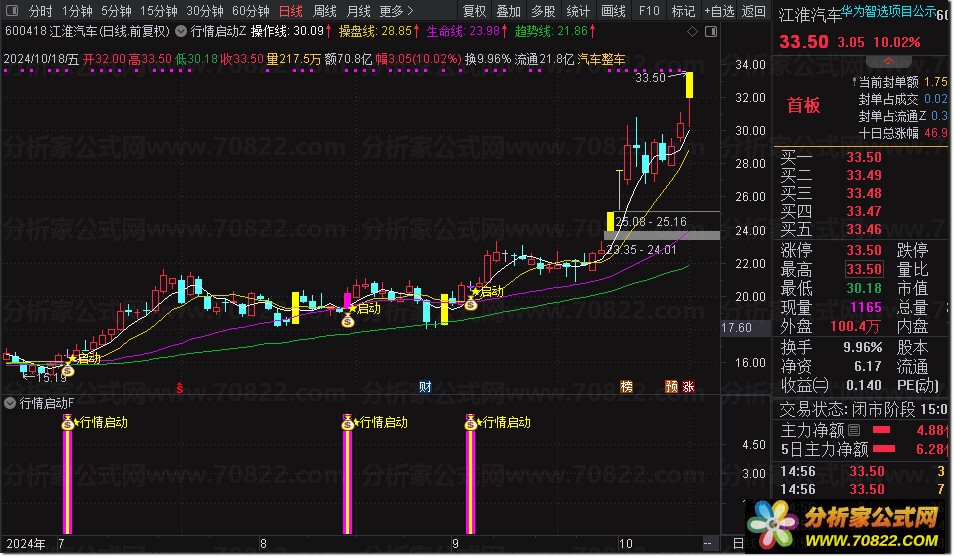Screen dimensions: 955x557
Task: Click 换手 value 9.96%
Action: pos(862,348)
